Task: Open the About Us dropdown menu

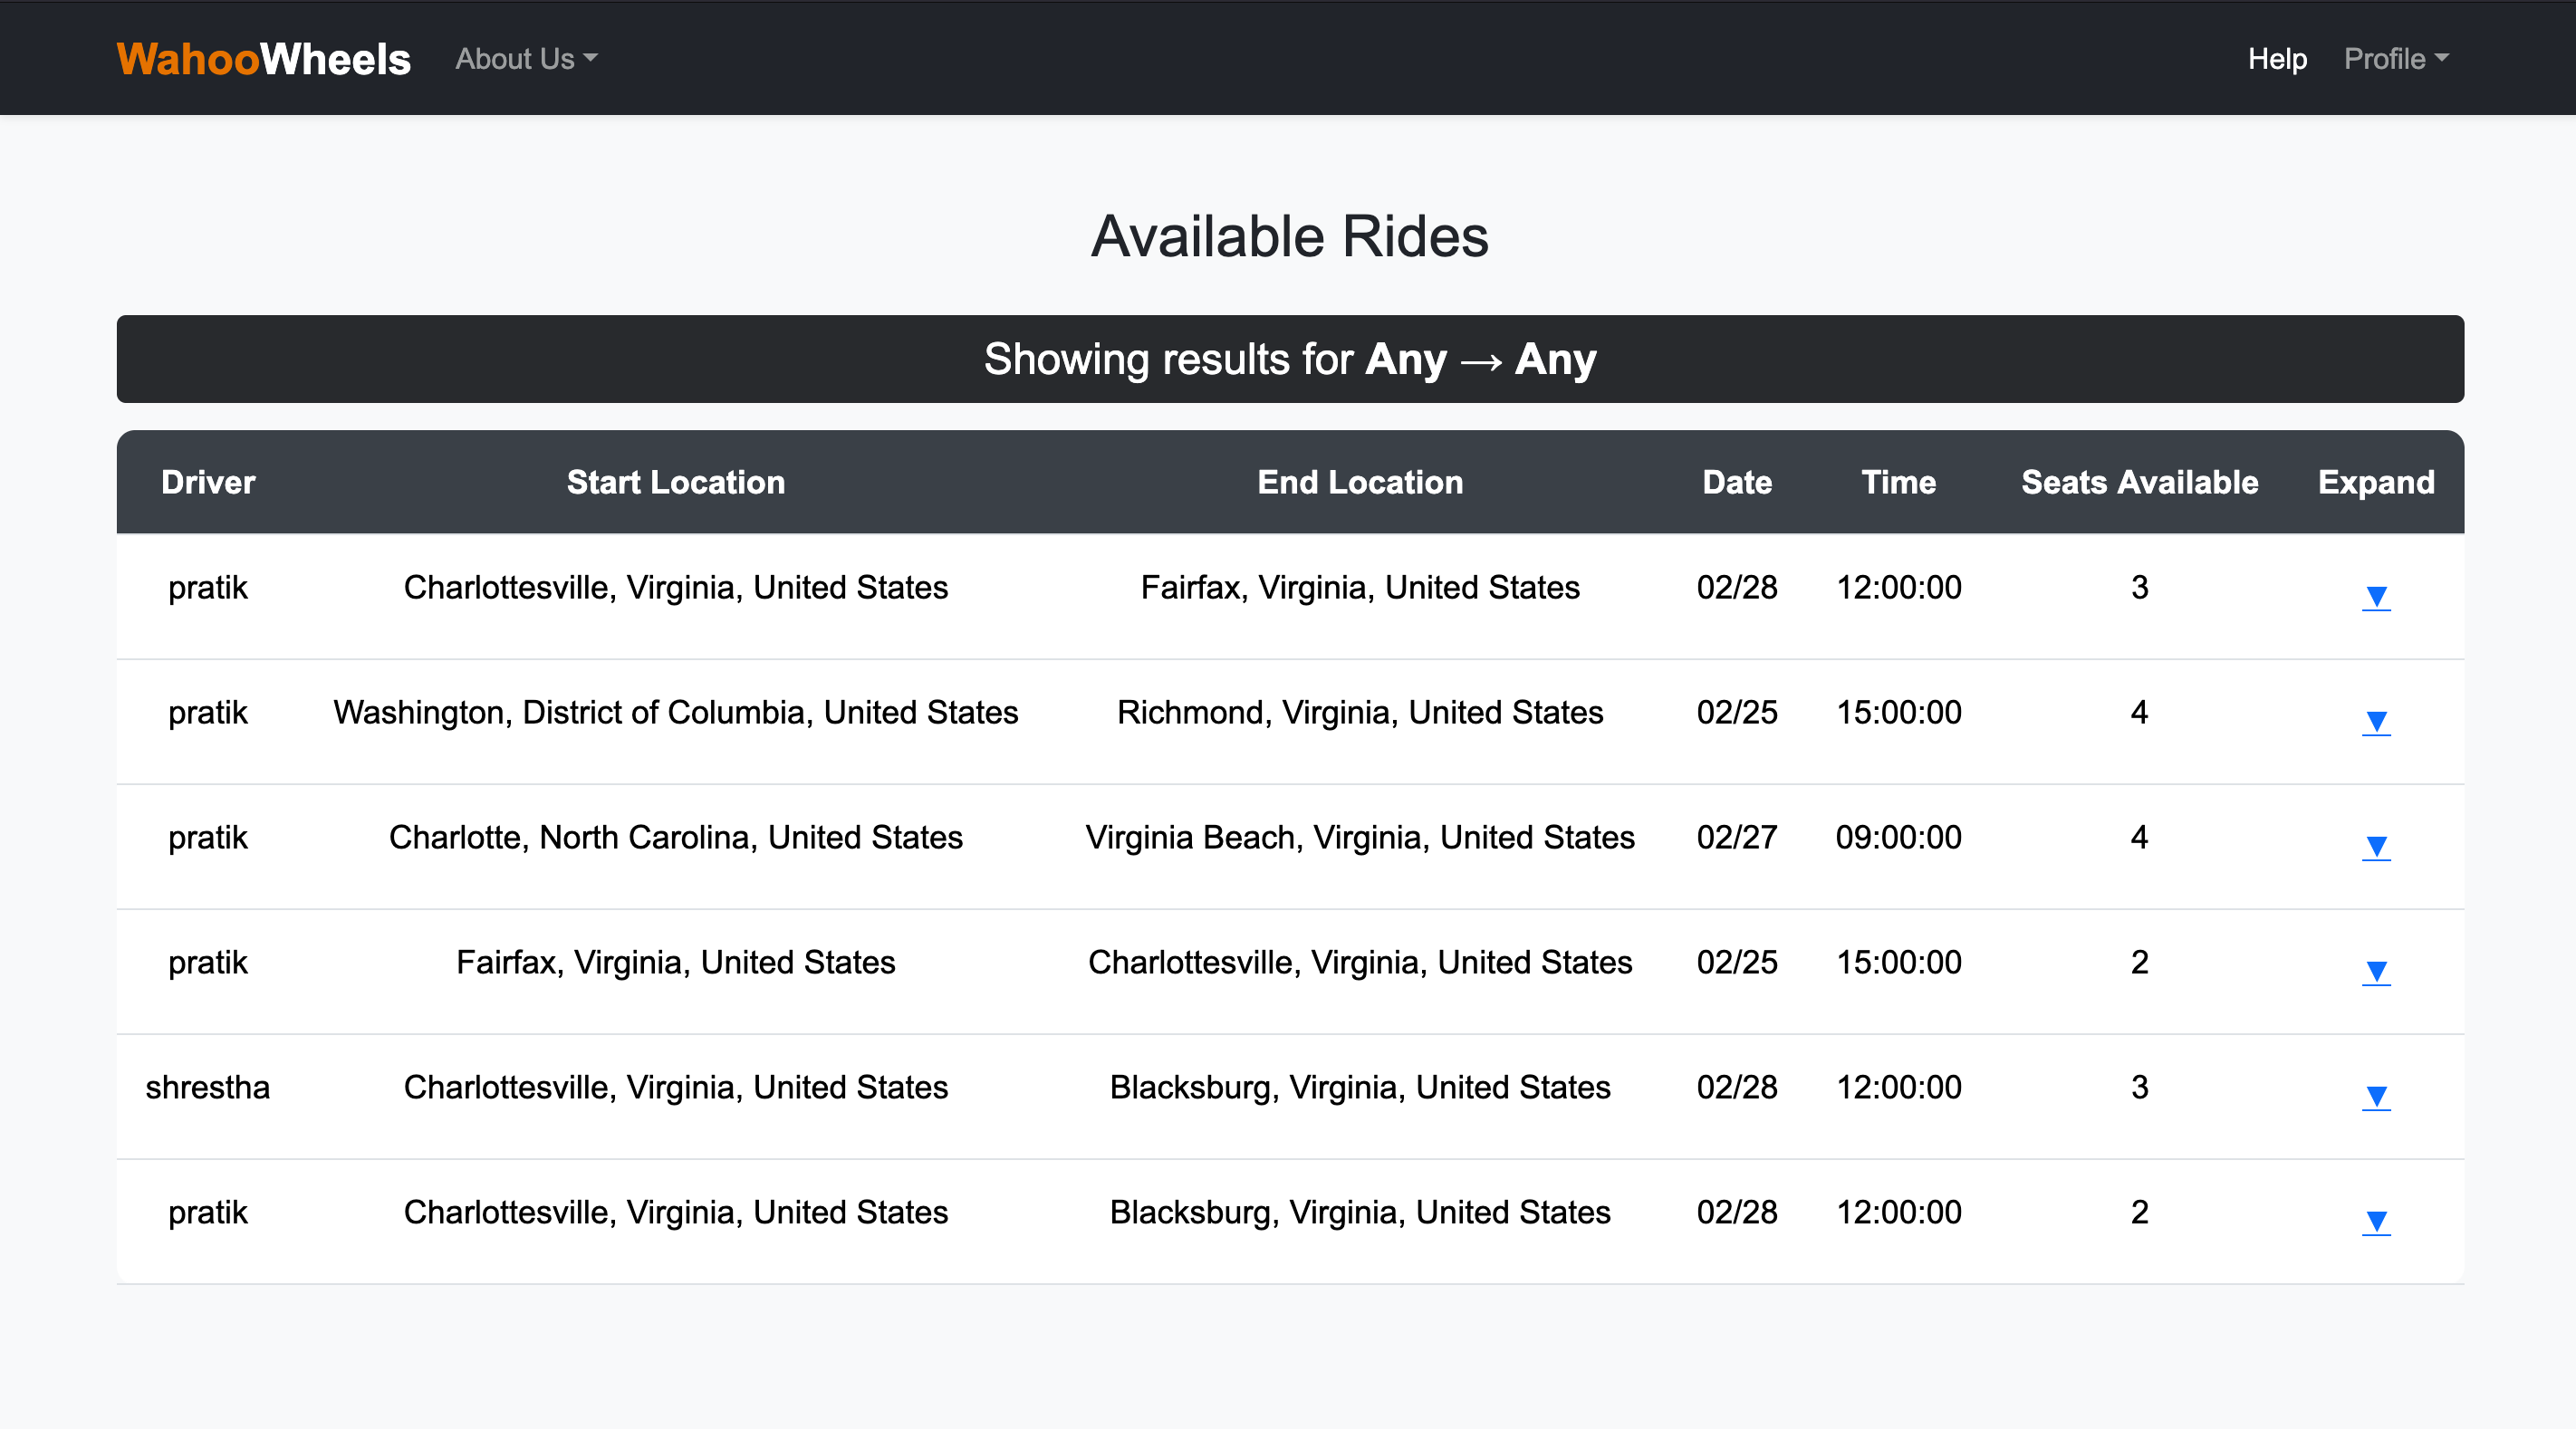Action: pos(526,59)
